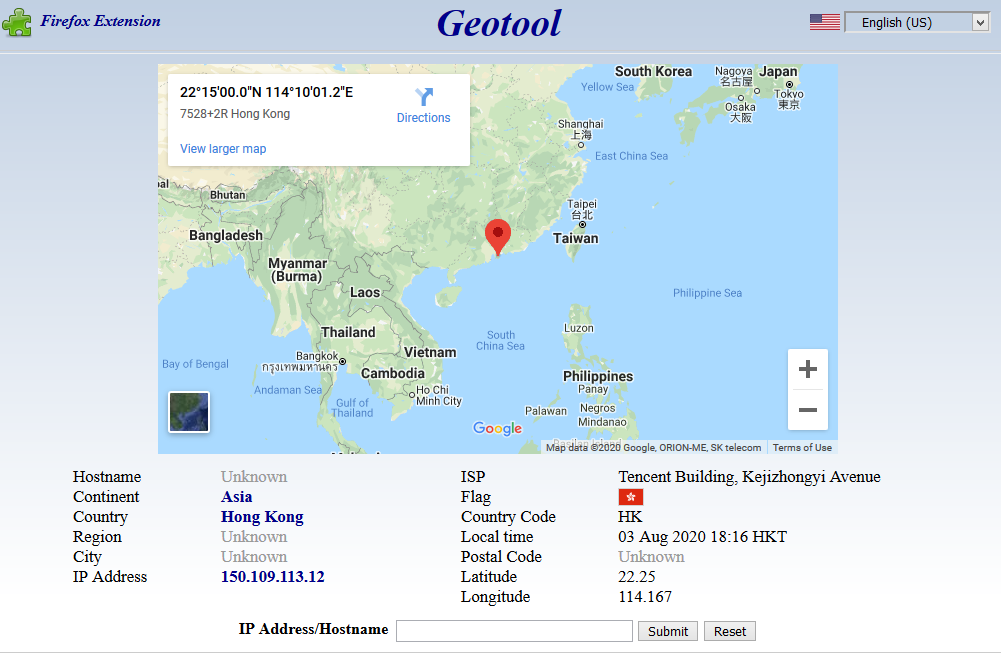Click the US flag icon
This screenshot has height=653, width=1001.
(825, 22)
